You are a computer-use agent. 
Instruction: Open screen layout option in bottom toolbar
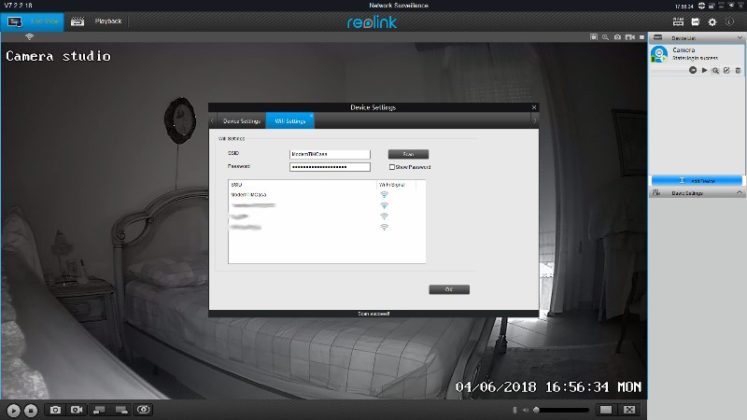[x=121, y=410]
